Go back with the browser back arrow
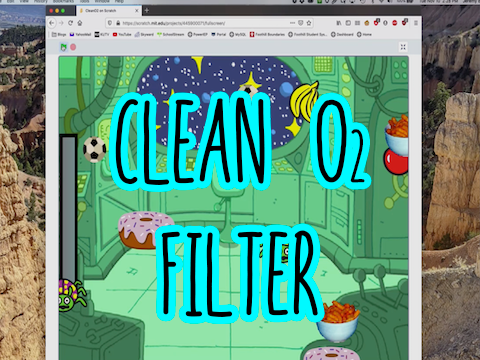The width and height of the screenshot is (480, 360). coord(52,23)
